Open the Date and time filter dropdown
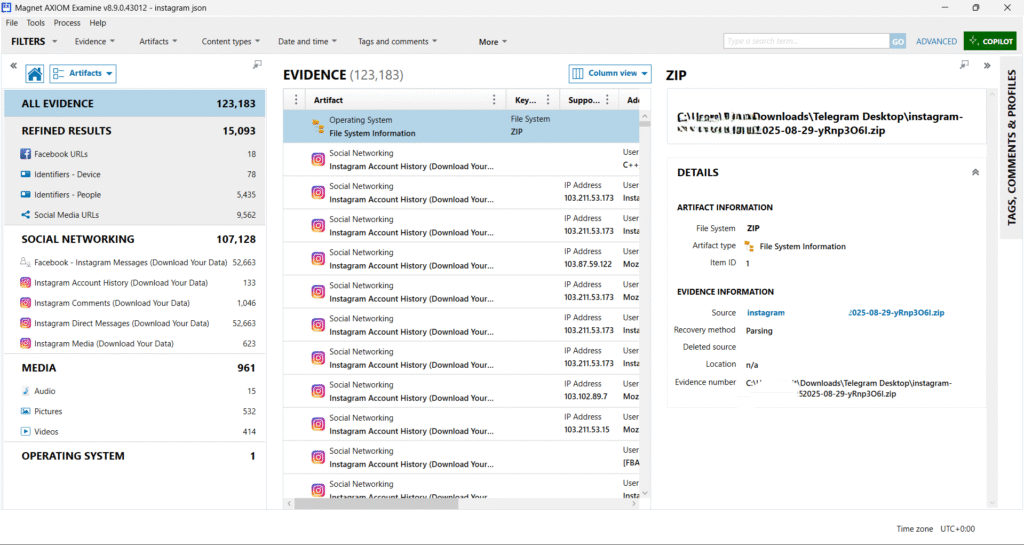Viewport: 1024px width, 545px height. point(308,41)
